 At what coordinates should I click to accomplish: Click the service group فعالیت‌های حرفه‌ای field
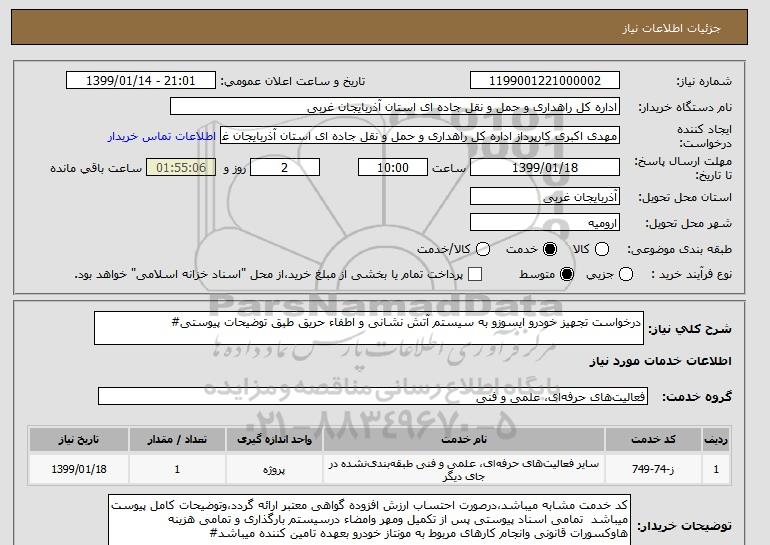tap(373, 396)
